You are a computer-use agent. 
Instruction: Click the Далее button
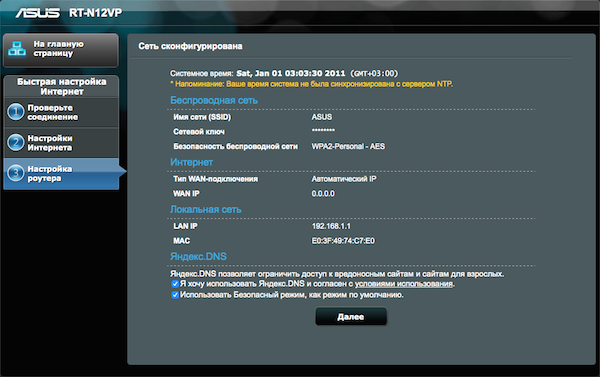point(351,317)
